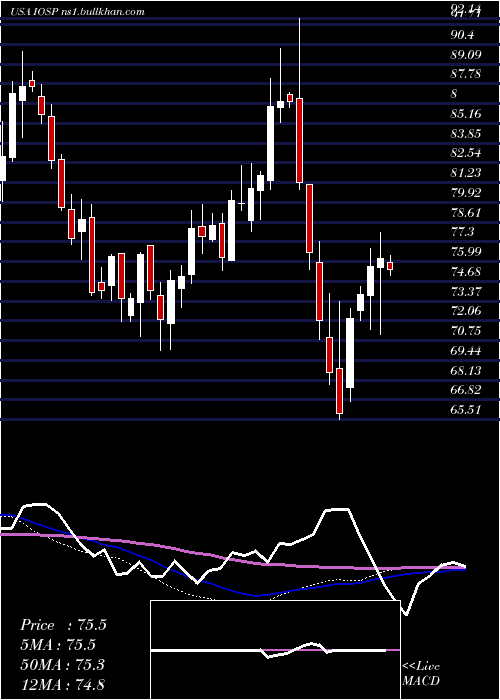Click the 81.23 price axis label
The height and width of the screenshot is (700, 500).
(466, 172)
